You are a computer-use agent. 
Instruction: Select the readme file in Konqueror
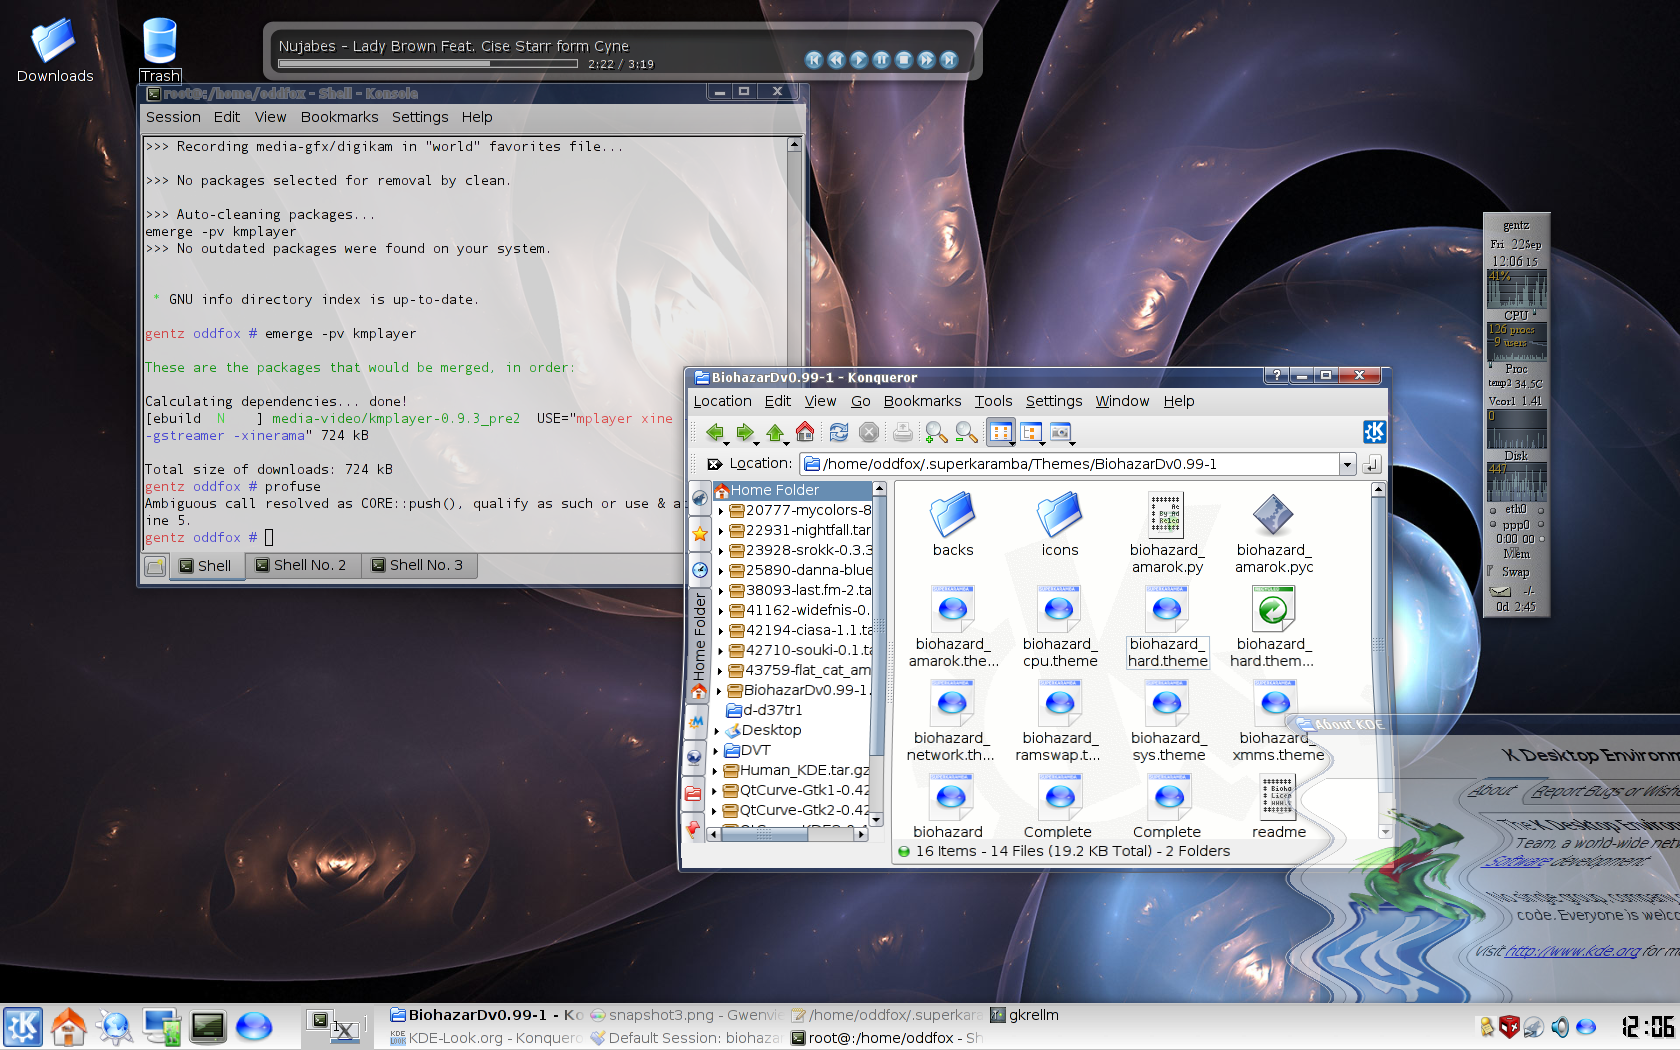tap(1278, 806)
